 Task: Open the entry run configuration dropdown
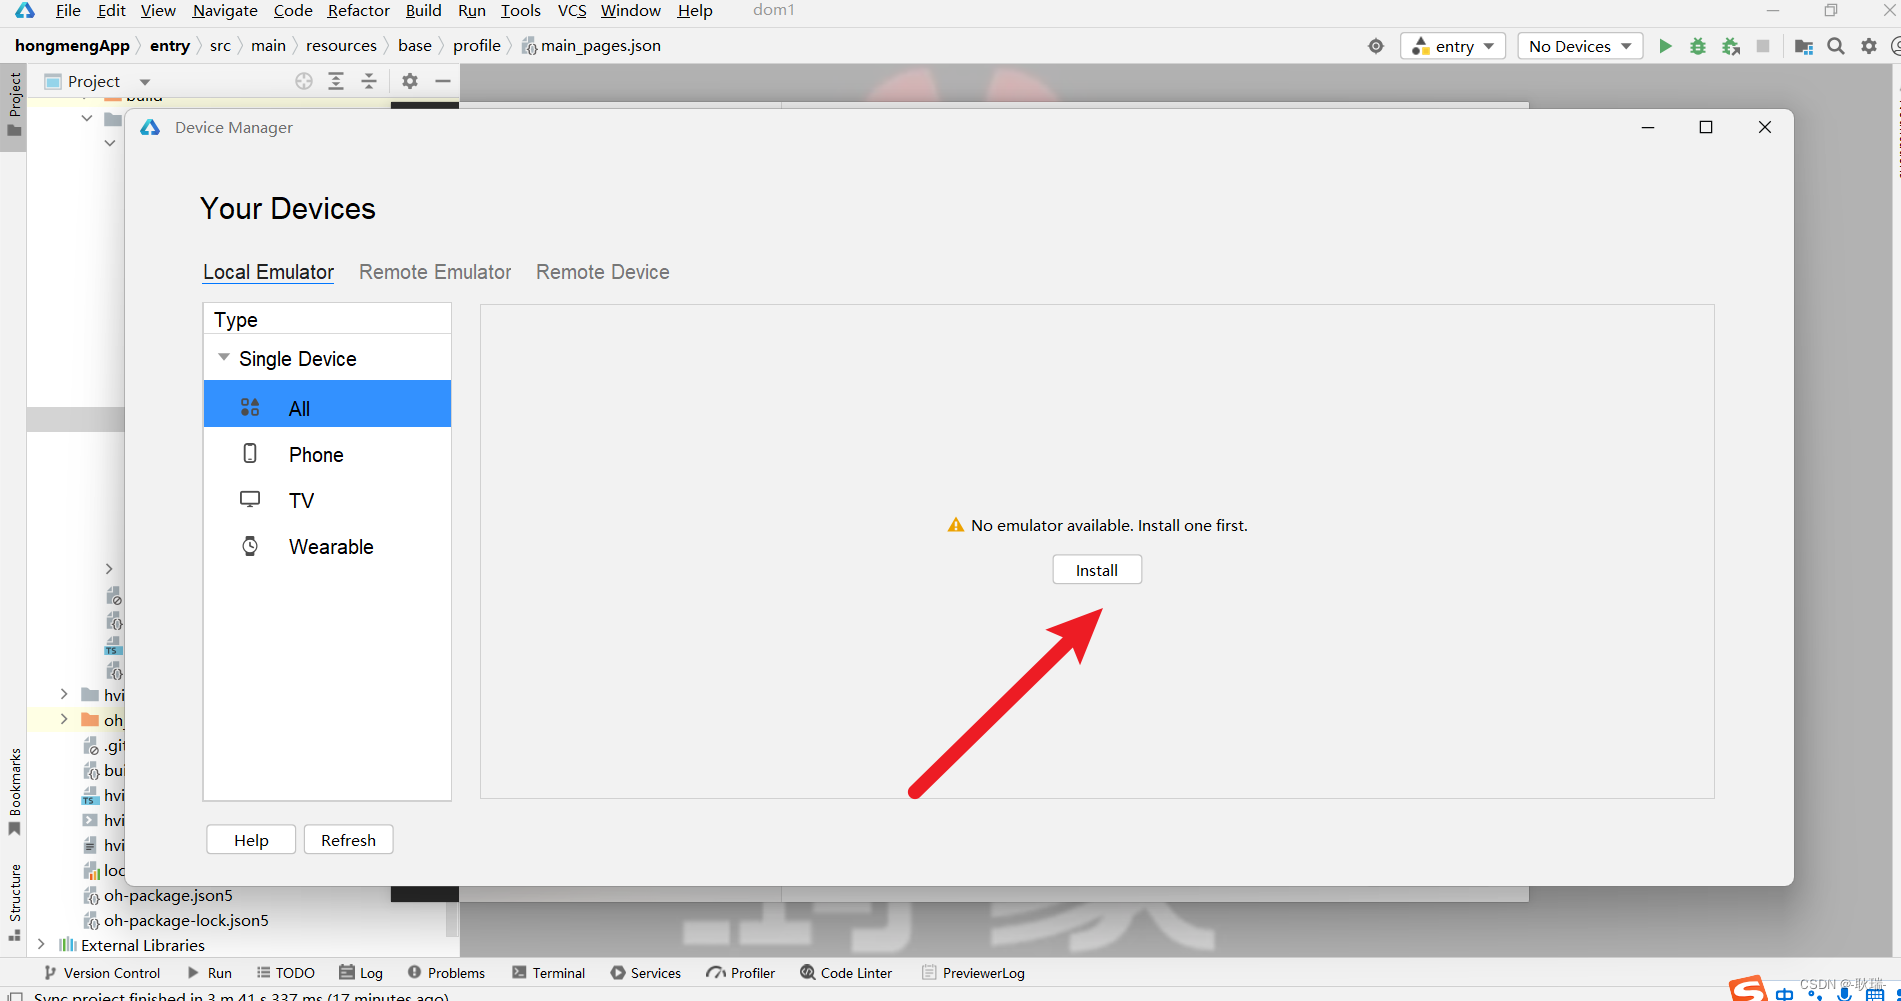[1453, 46]
